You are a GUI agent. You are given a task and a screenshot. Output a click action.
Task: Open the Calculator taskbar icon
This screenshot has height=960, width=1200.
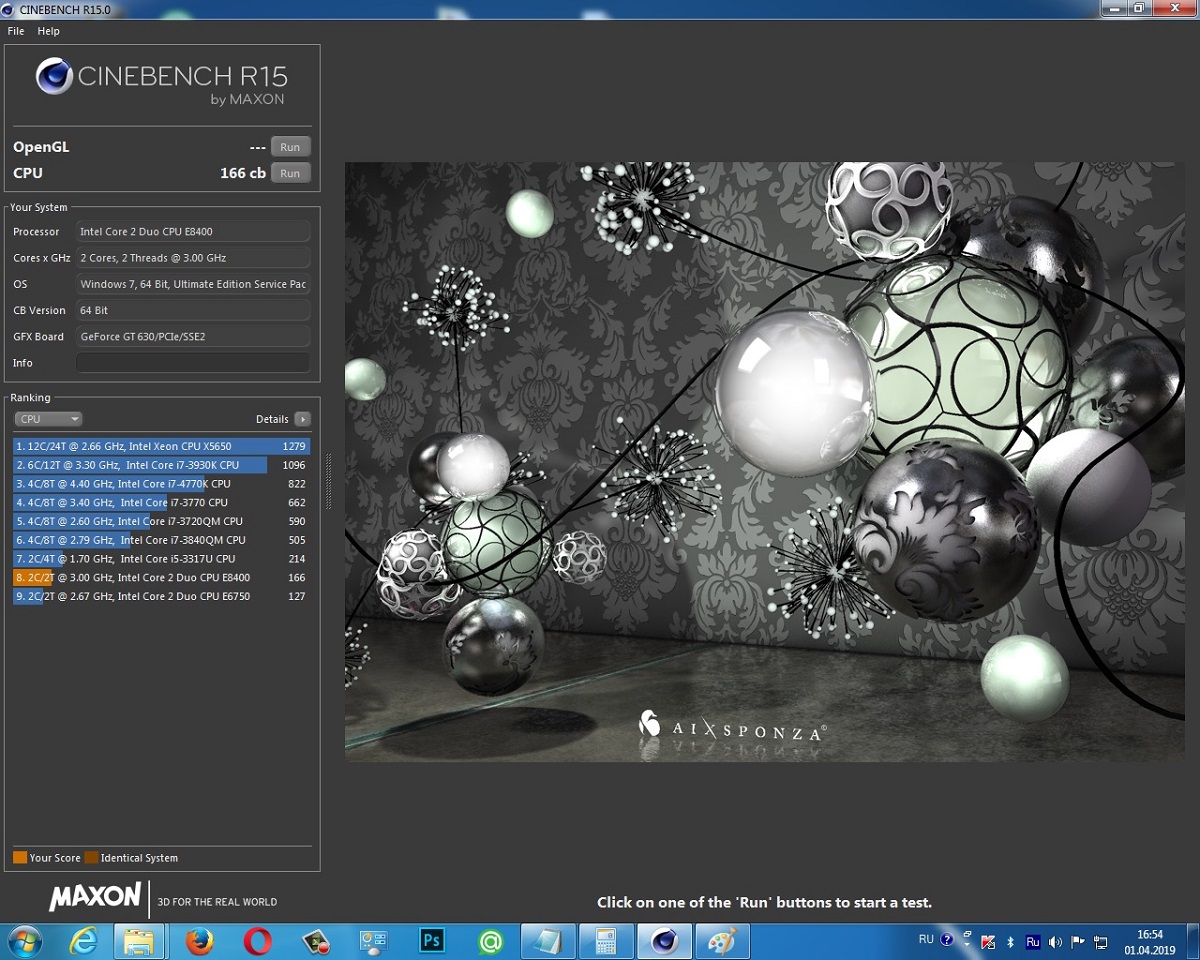[x=605, y=941]
